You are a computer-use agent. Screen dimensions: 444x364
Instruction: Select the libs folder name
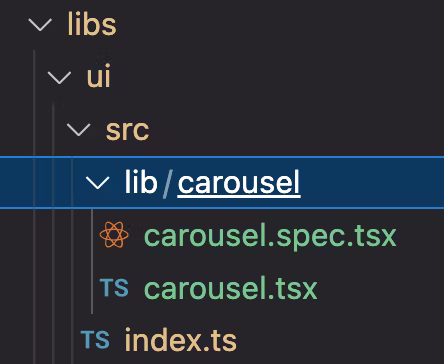pyautogui.click(x=92, y=24)
